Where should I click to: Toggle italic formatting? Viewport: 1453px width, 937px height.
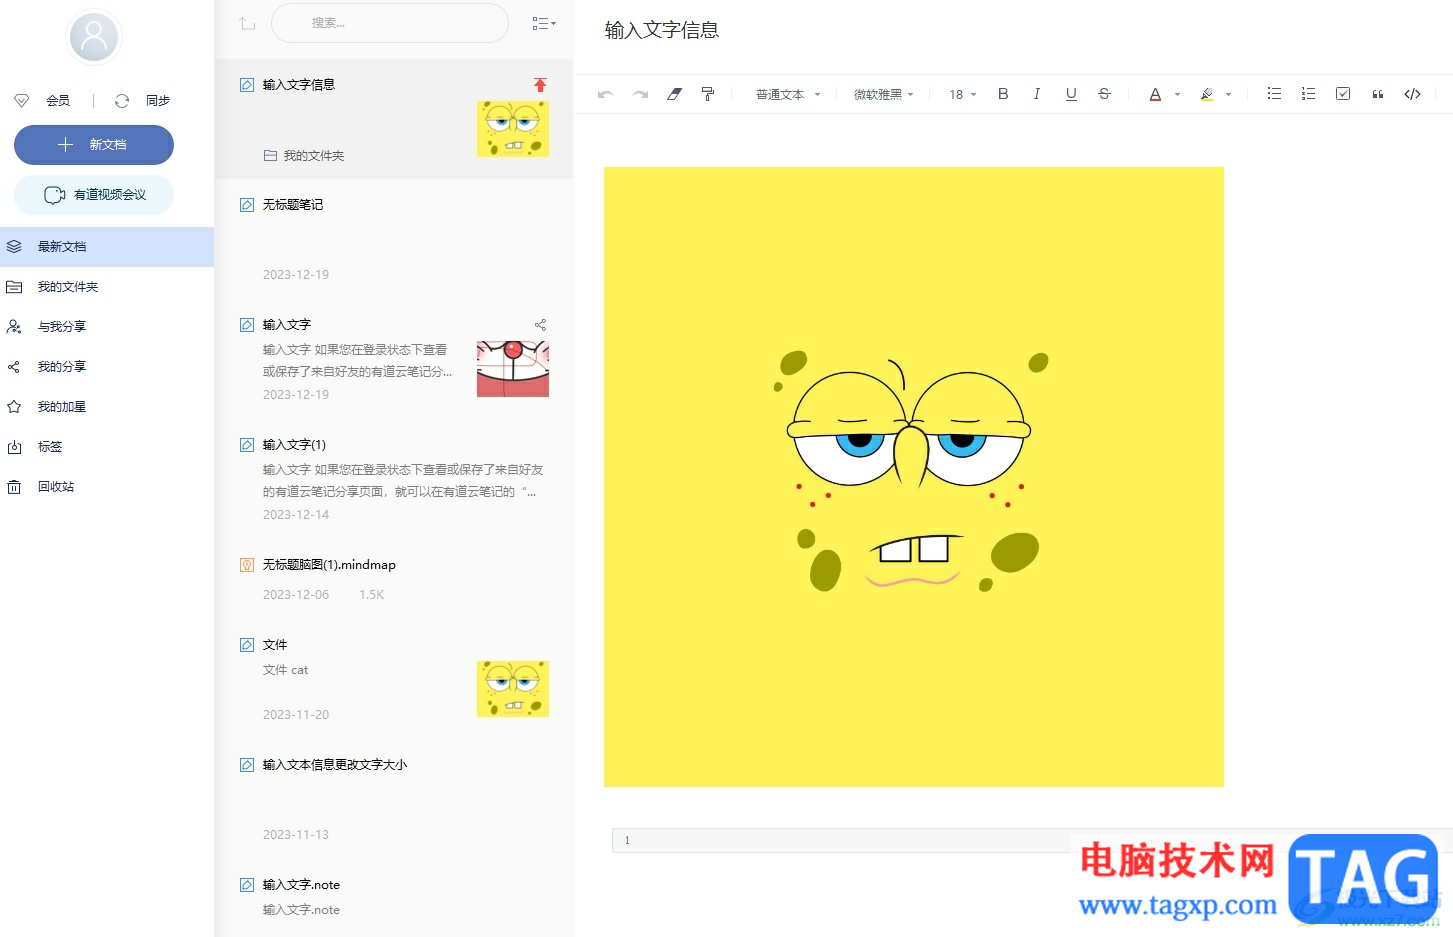point(1037,94)
